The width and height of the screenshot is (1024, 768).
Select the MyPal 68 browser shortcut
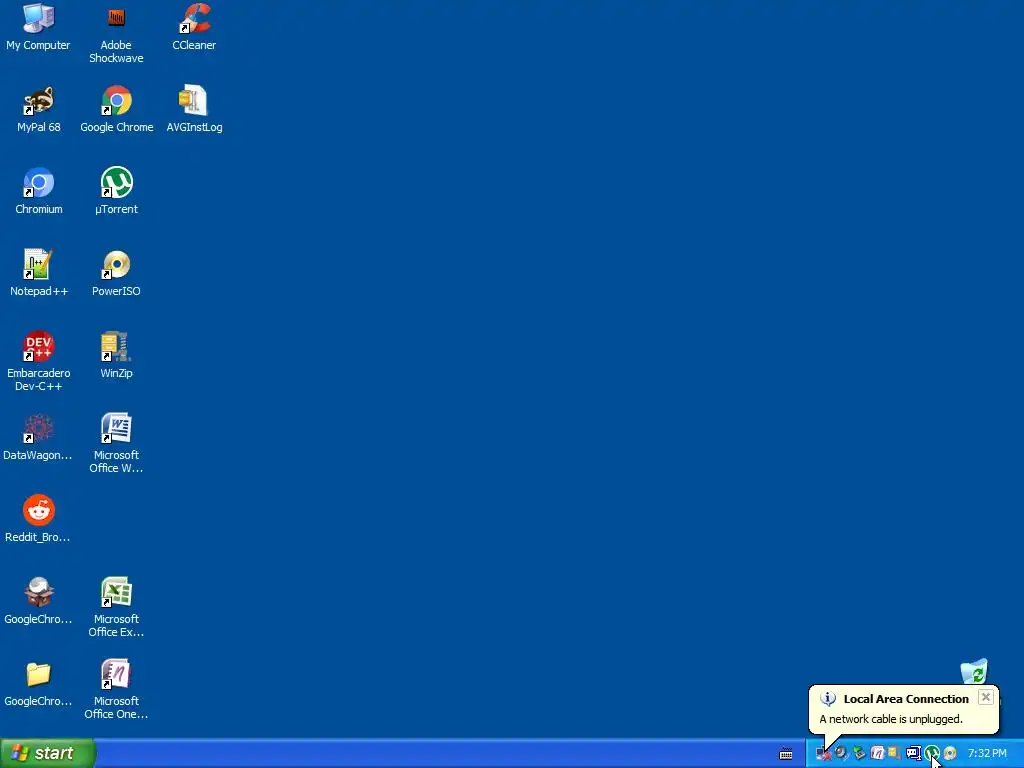[x=39, y=109]
